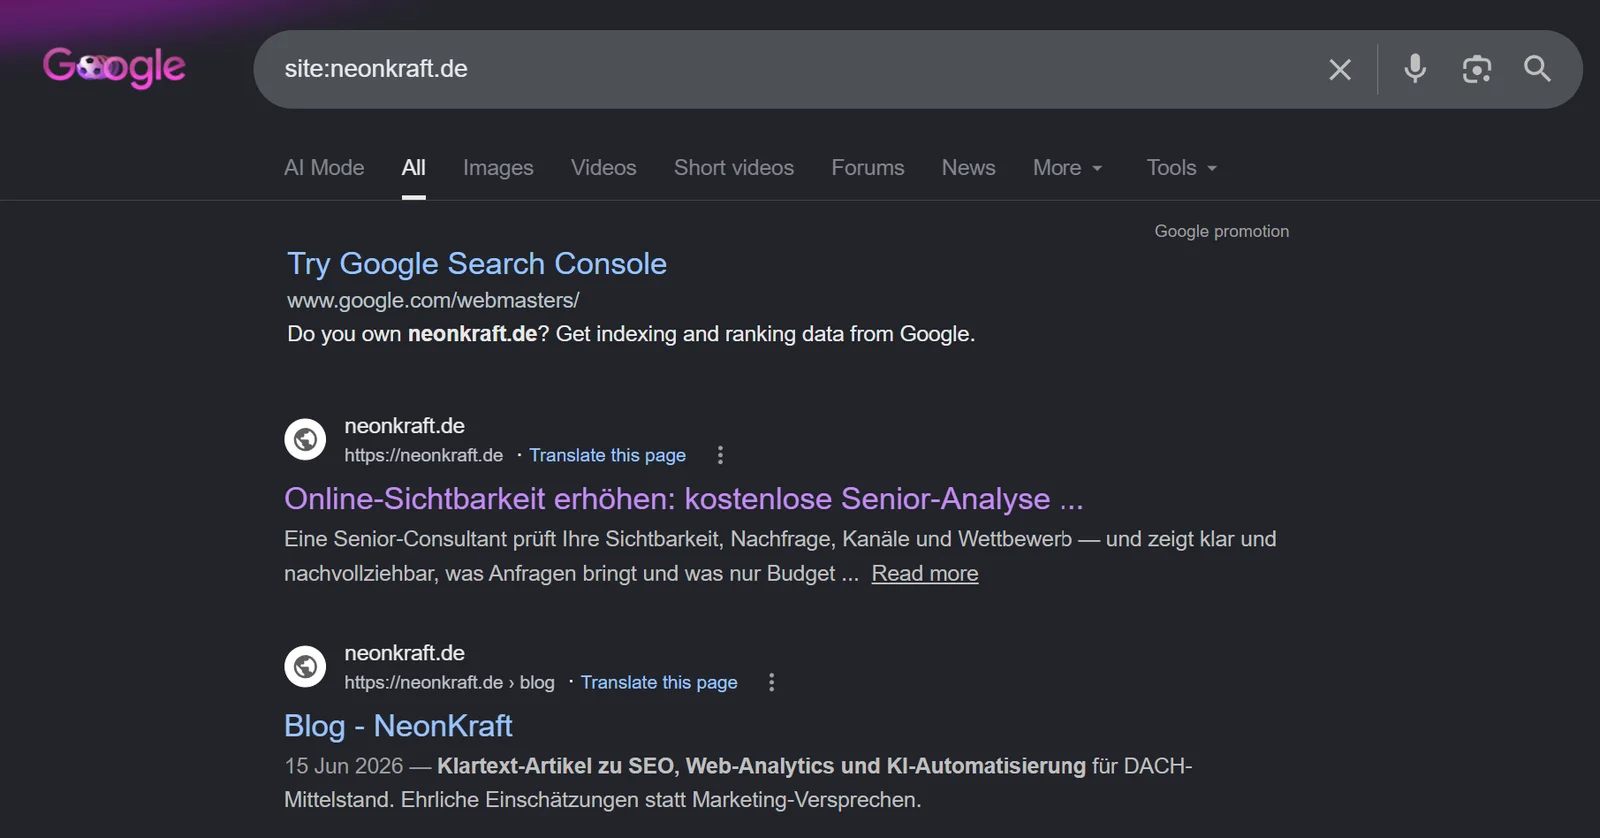Open Online-Sichtbarkeit erhöhen result title
The height and width of the screenshot is (838, 1600).
(x=684, y=499)
